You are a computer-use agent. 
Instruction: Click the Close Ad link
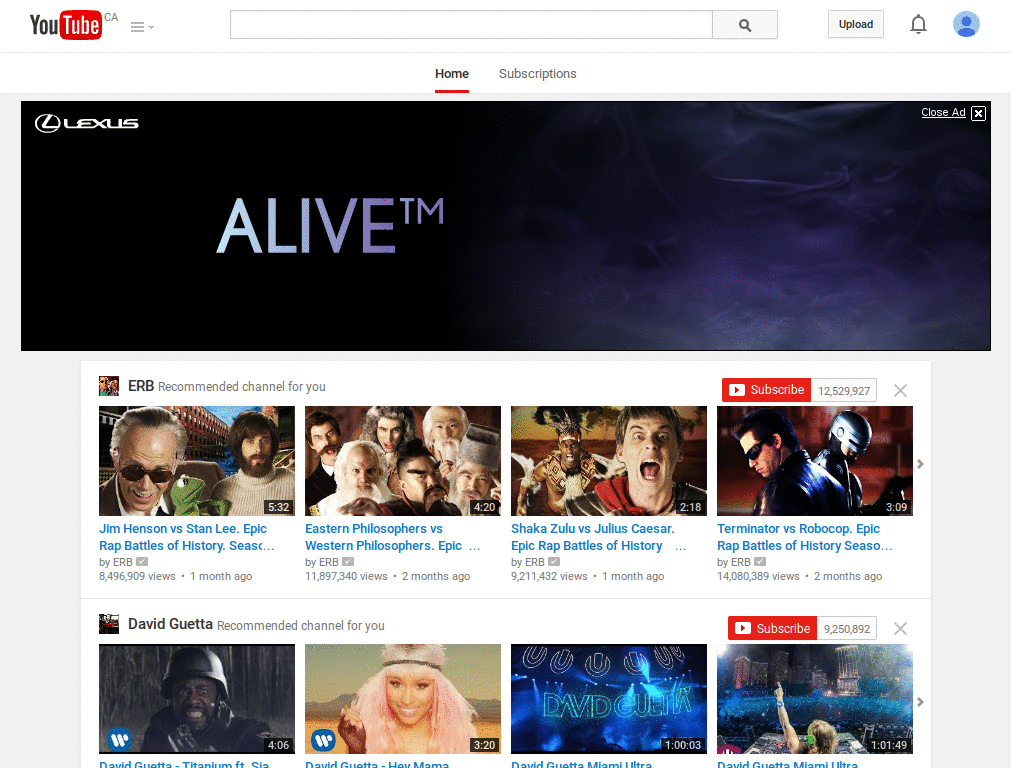943,112
